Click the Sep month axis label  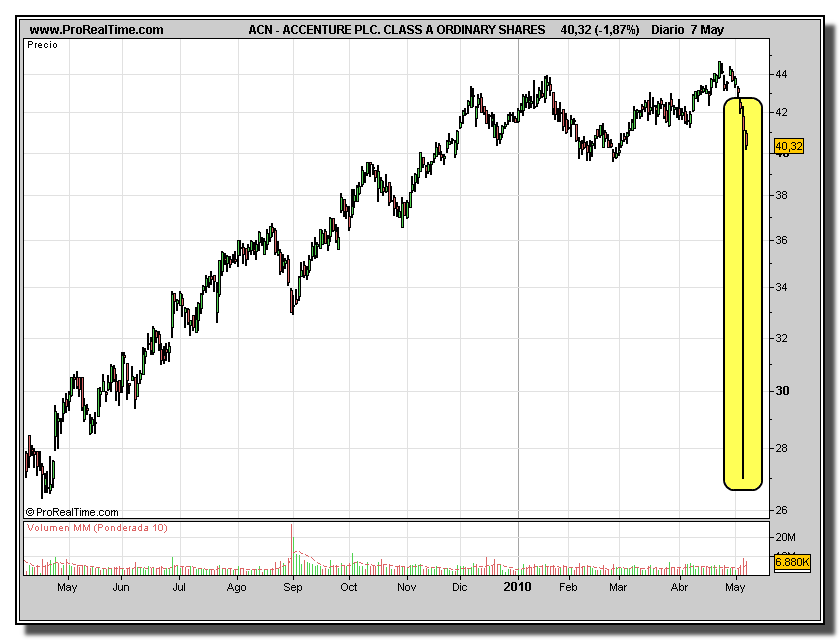coord(292,588)
